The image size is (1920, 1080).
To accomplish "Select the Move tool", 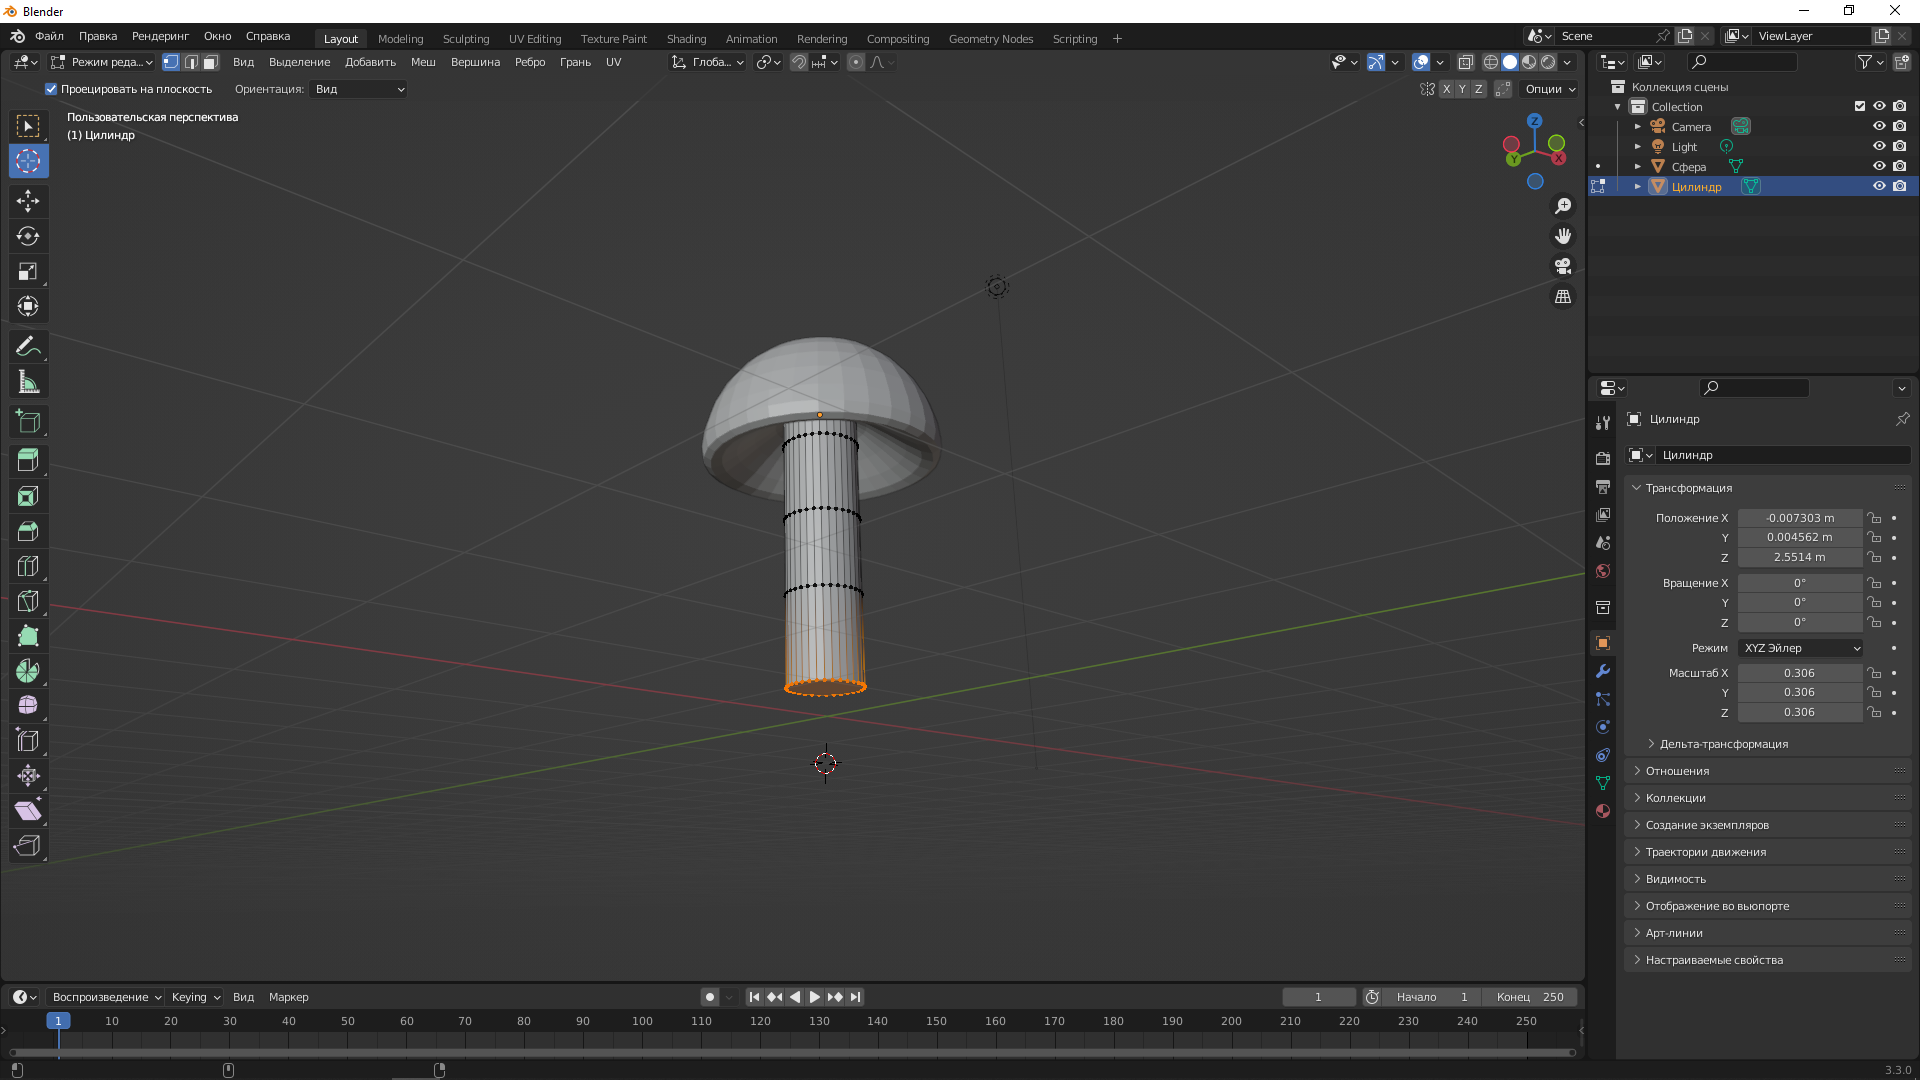I will point(28,201).
